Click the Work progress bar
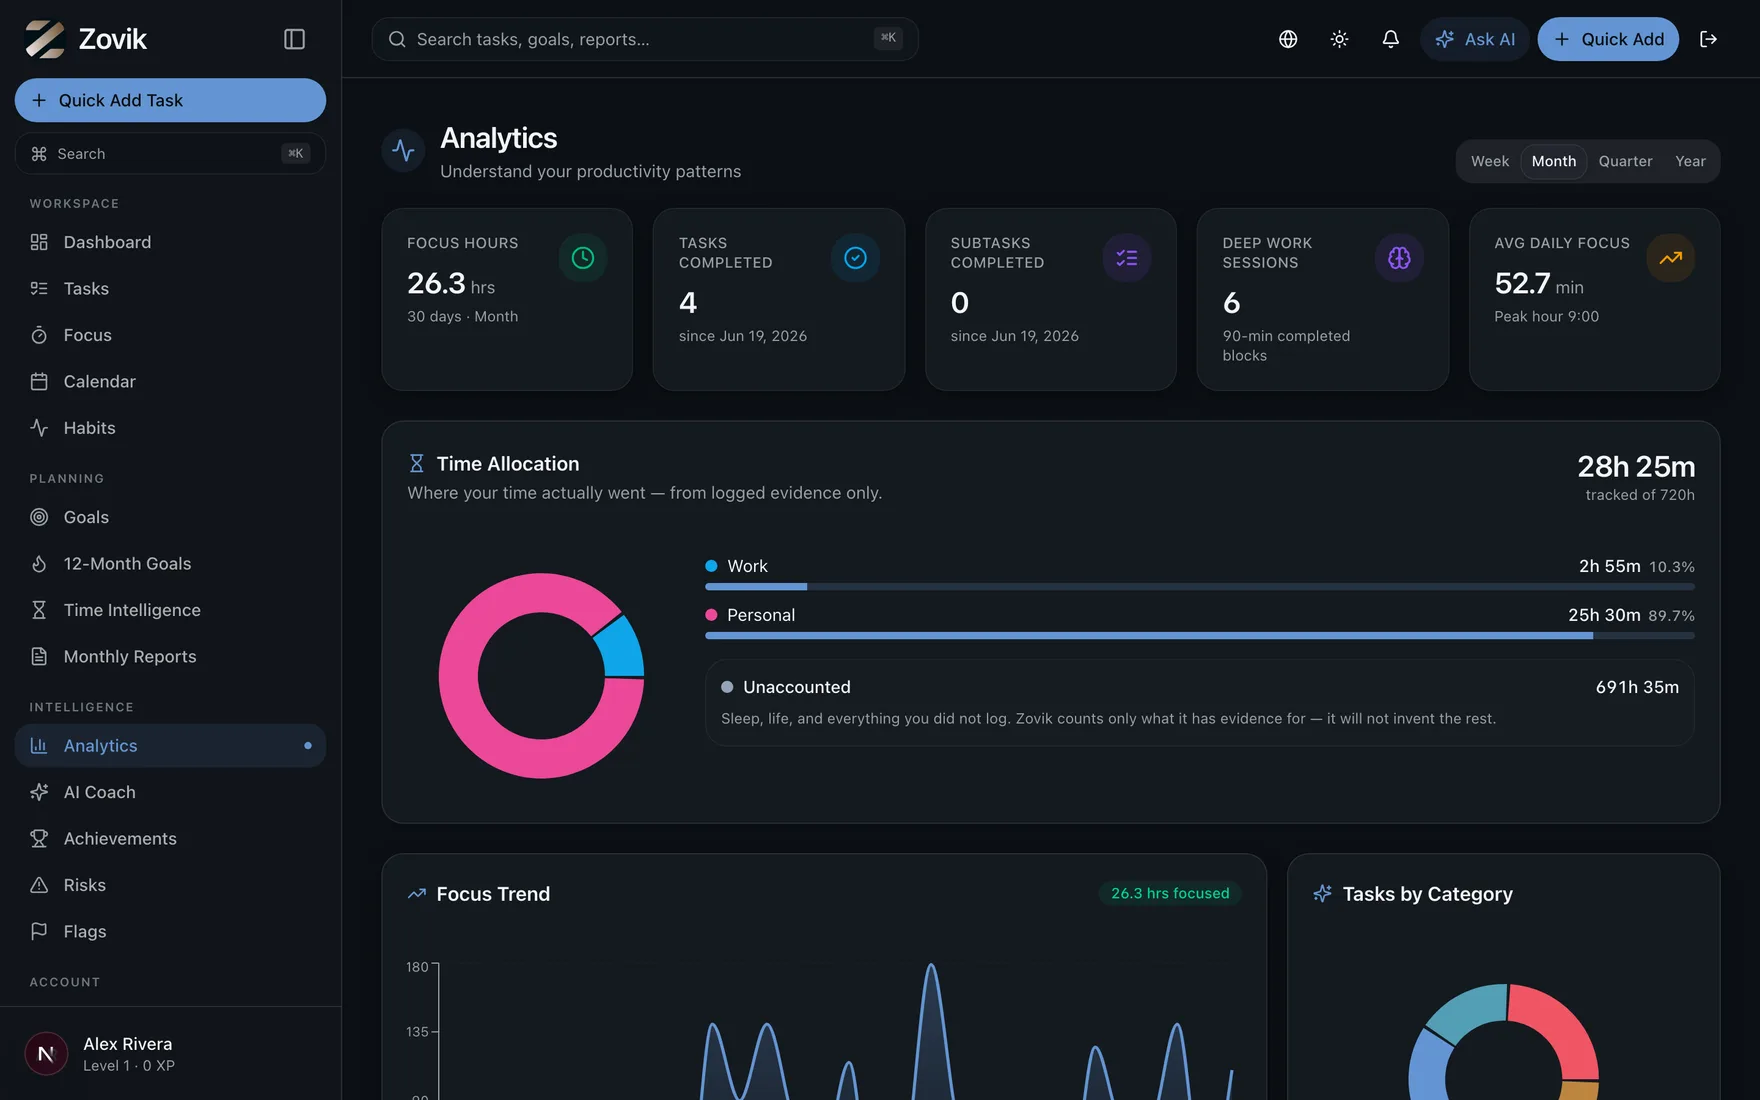The image size is (1760, 1100). (x=1200, y=586)
